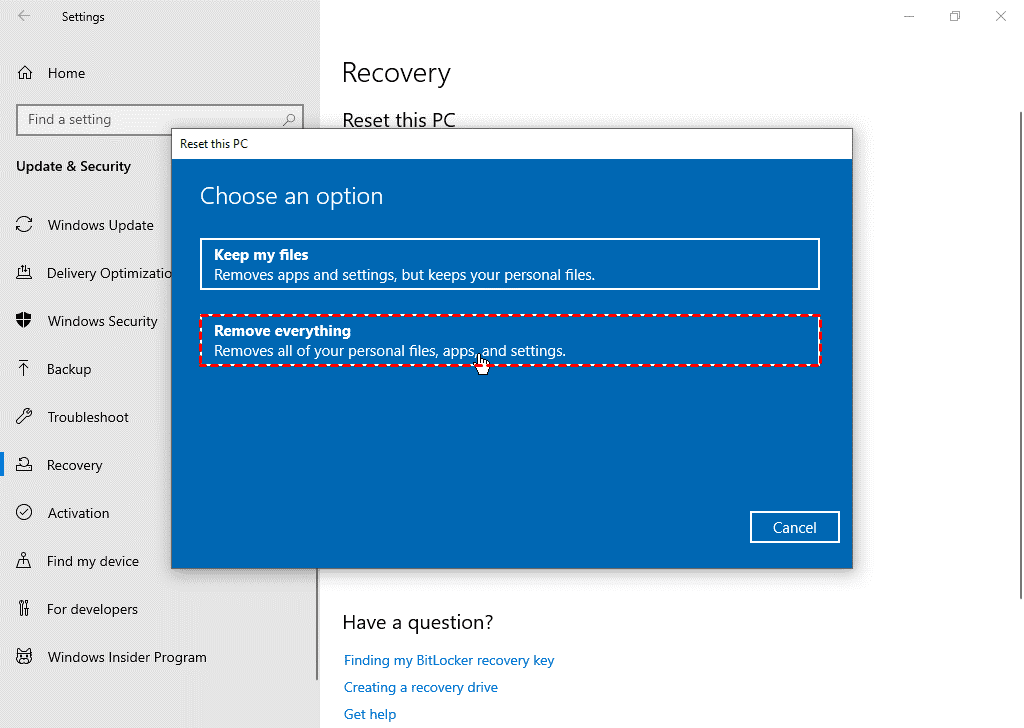The width and height of the screenshot is (1024, 728).
Task: Choose the Remove everything option
Action: pyautogui.click(x=509, y=340)
